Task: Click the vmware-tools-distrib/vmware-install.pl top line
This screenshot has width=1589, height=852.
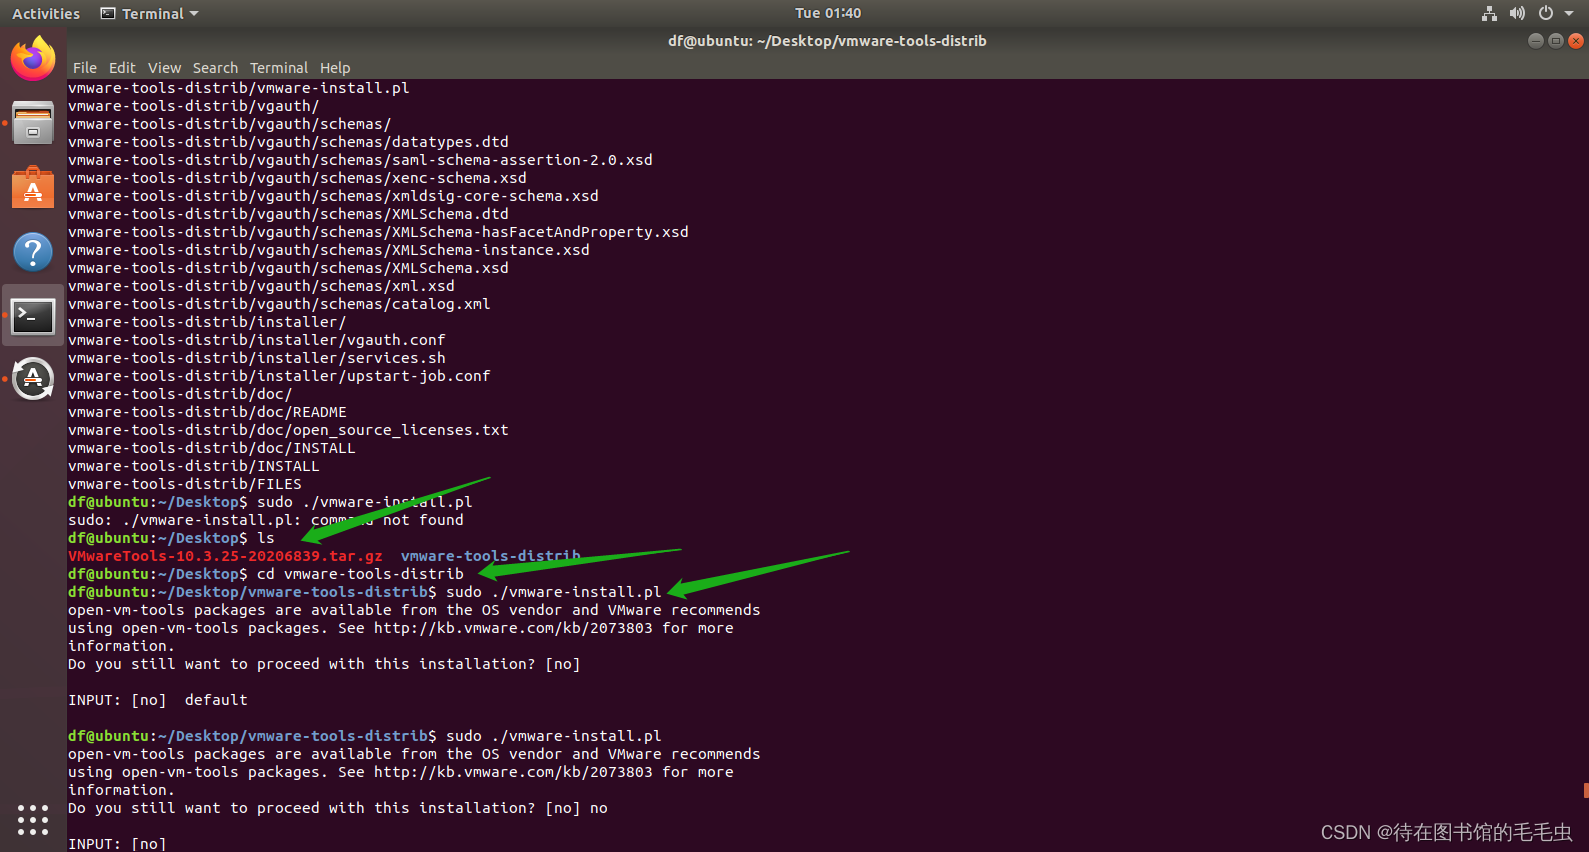Action: (239, 88)
